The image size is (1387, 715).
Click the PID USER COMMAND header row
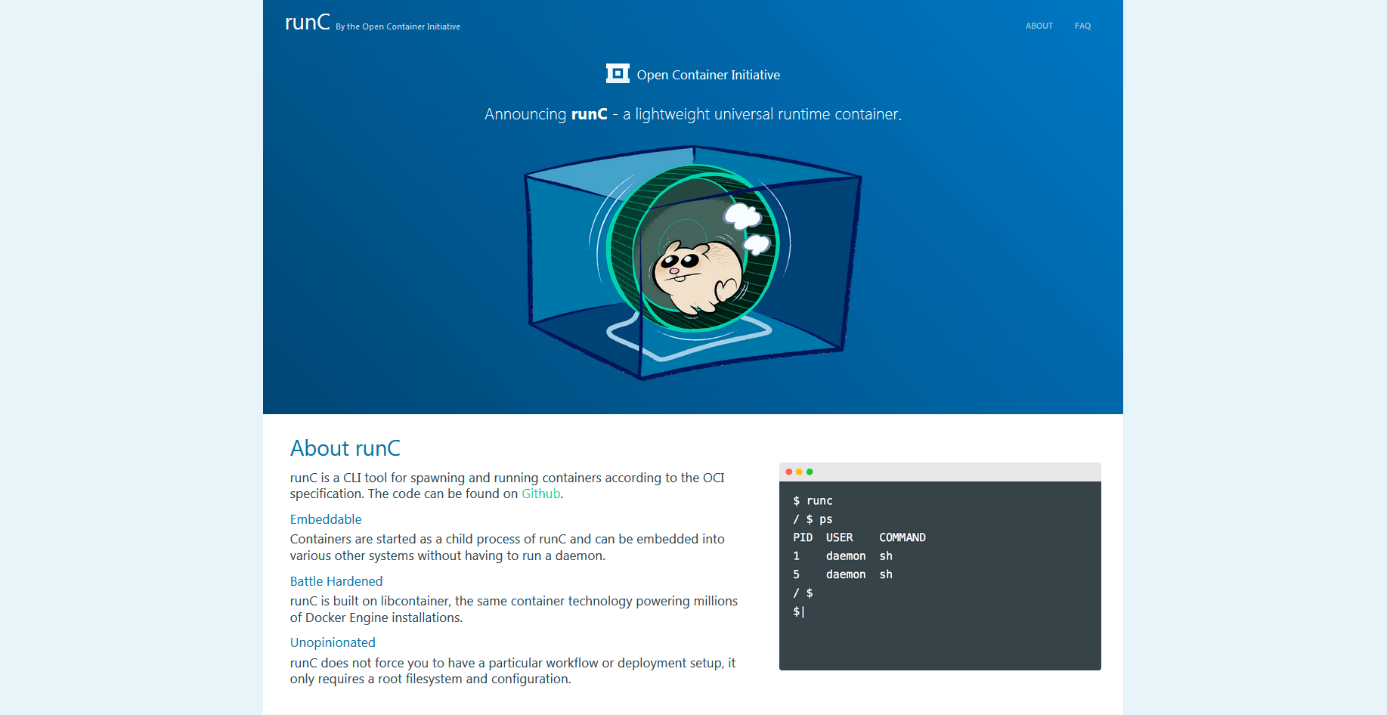(859, 538)
